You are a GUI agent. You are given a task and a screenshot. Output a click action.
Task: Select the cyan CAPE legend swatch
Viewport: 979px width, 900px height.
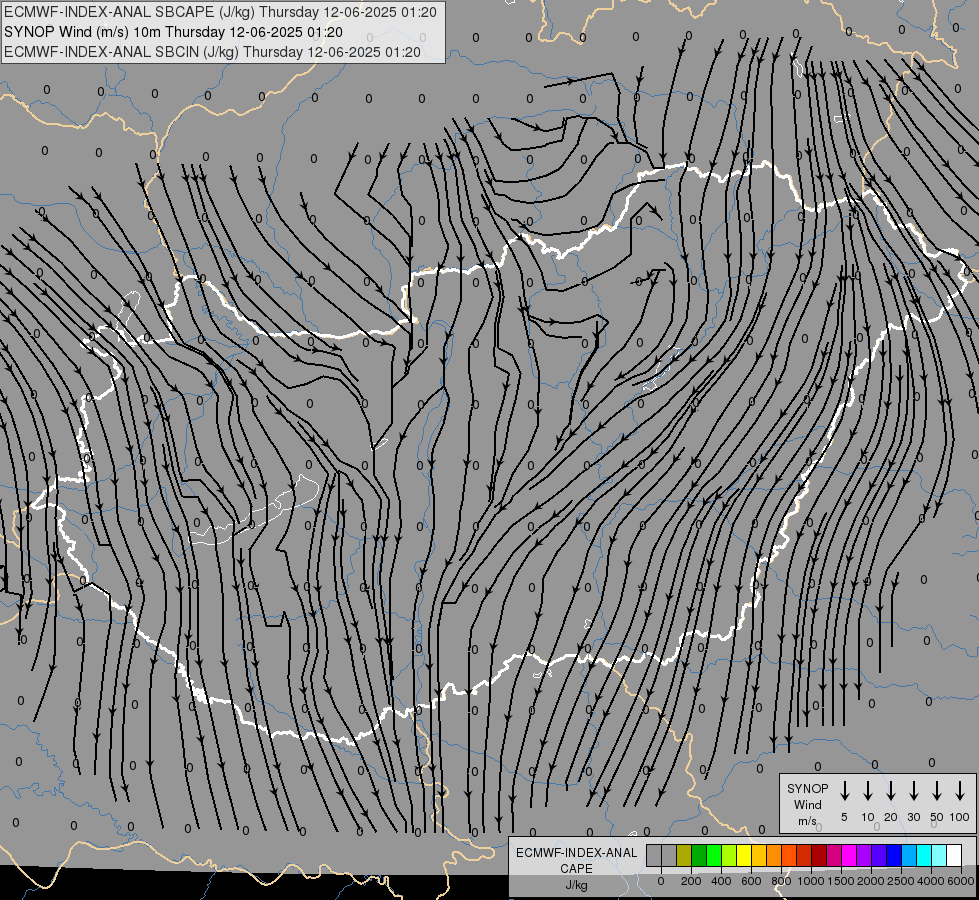tap(924, 855)
